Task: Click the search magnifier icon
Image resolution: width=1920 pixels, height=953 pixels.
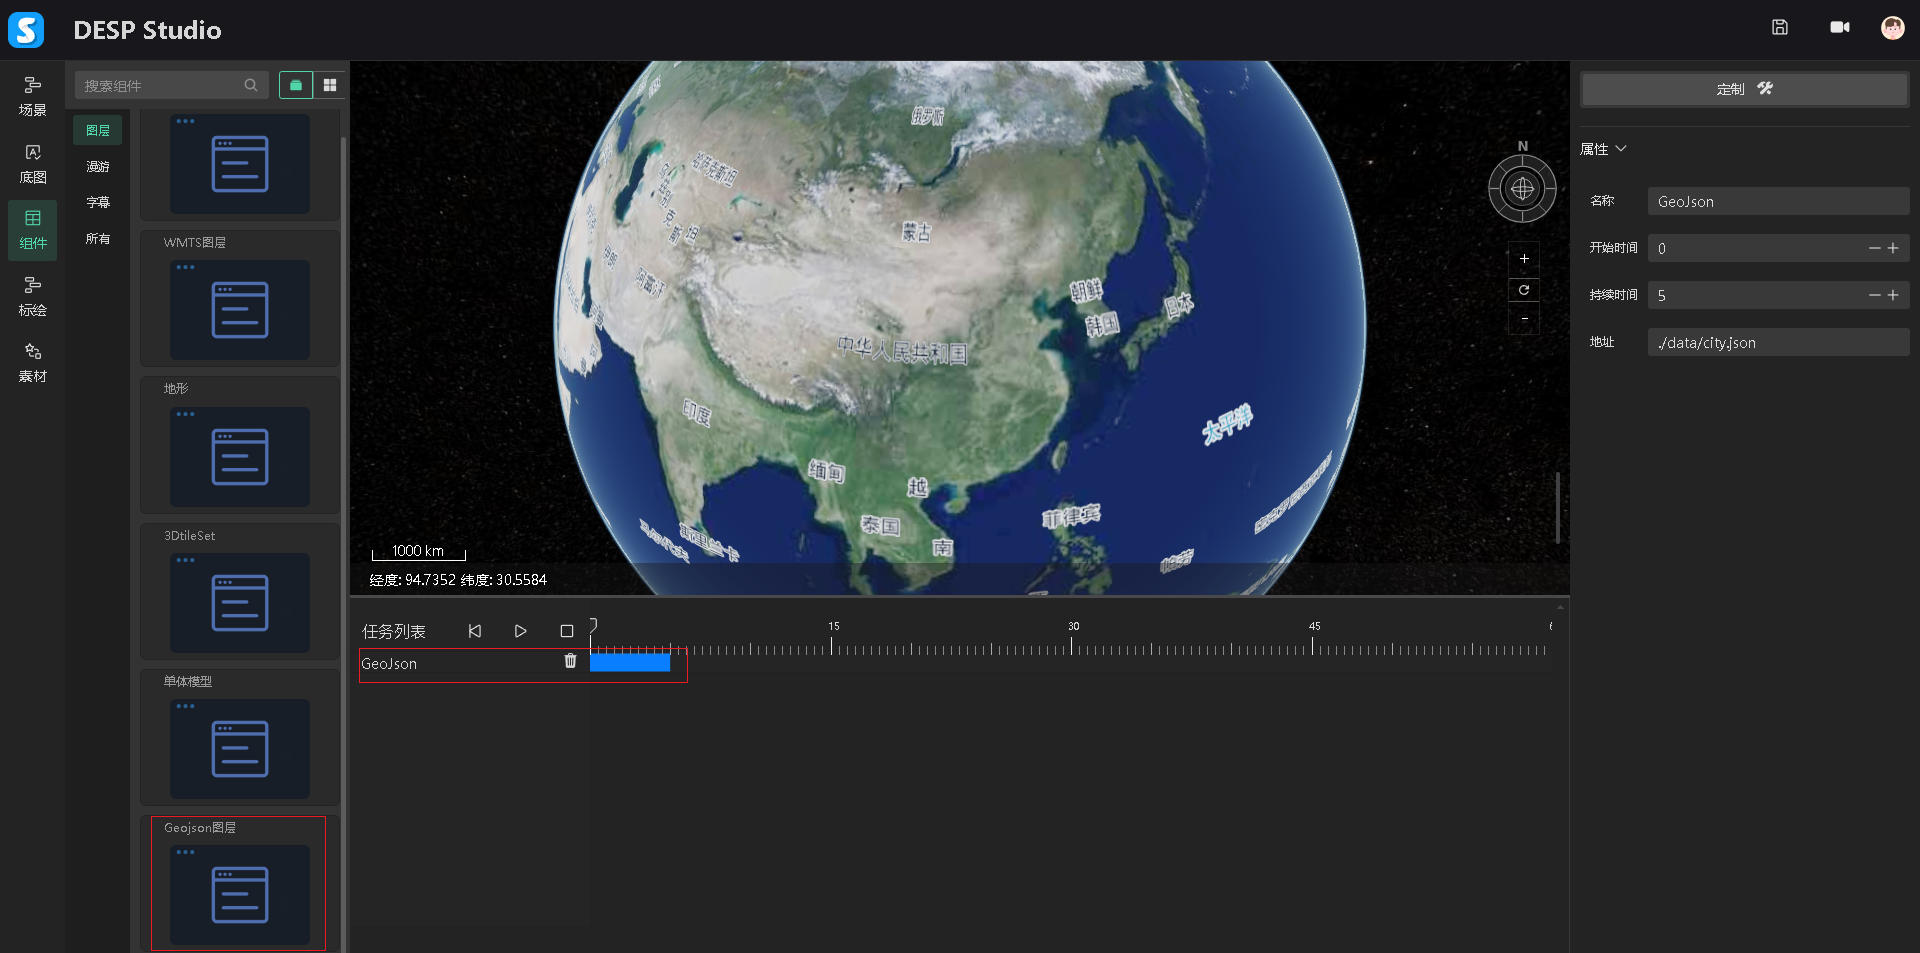Action: 251,86
